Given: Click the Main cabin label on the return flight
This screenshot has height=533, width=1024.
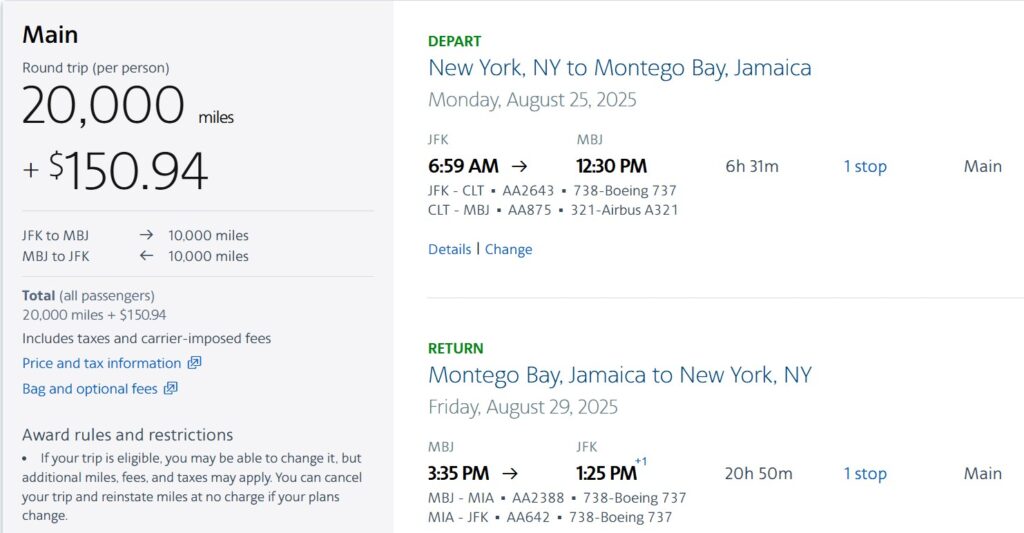Looking at the screenshot, I should coord(982,474).
